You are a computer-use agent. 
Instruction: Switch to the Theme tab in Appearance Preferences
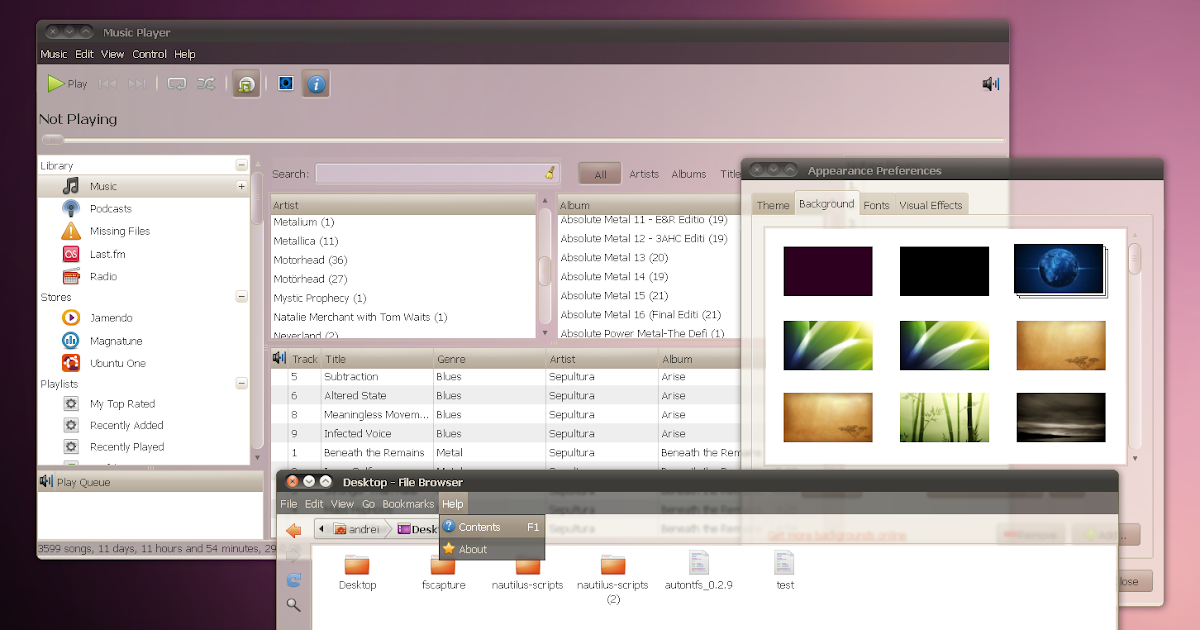pos(772,204)
